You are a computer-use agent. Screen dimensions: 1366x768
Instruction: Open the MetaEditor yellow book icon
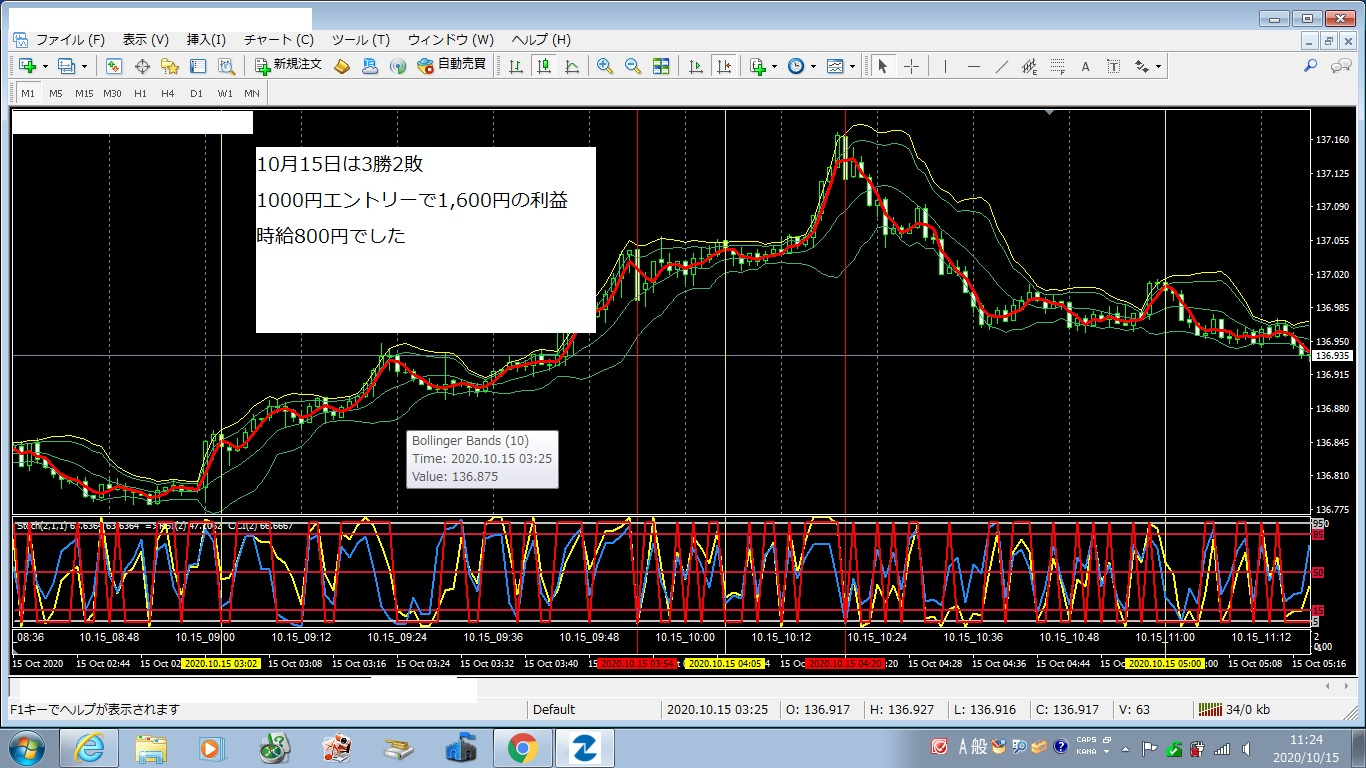click(342, 66)
